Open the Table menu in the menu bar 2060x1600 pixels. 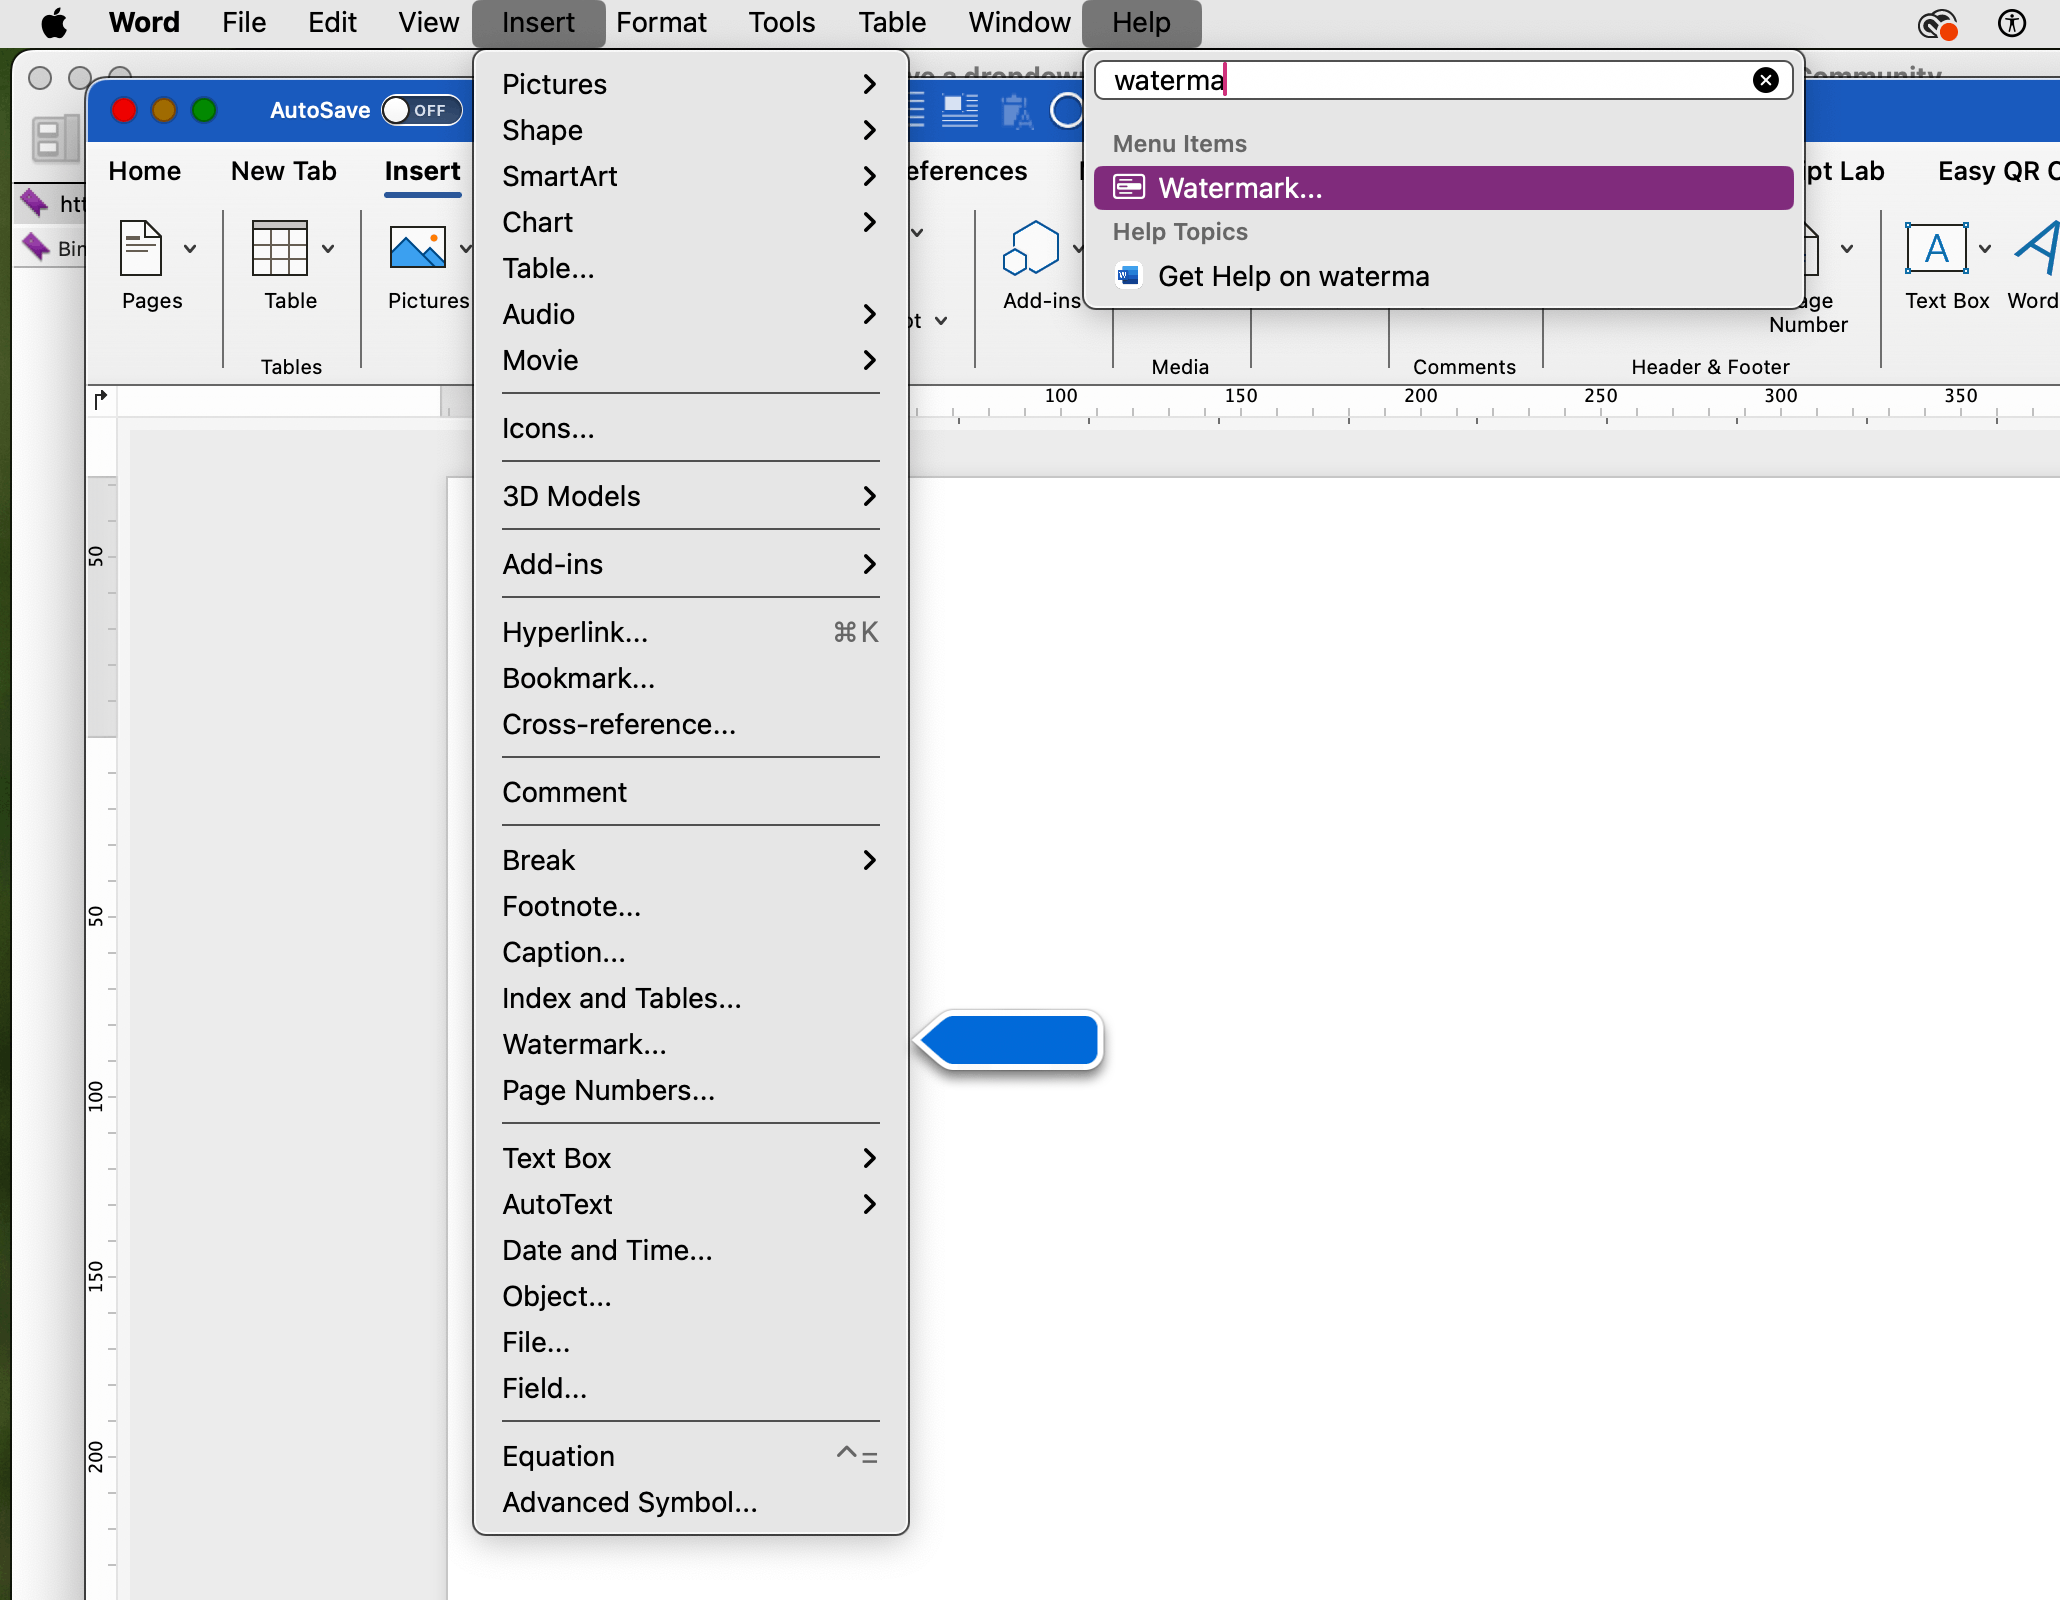(892, 23)
